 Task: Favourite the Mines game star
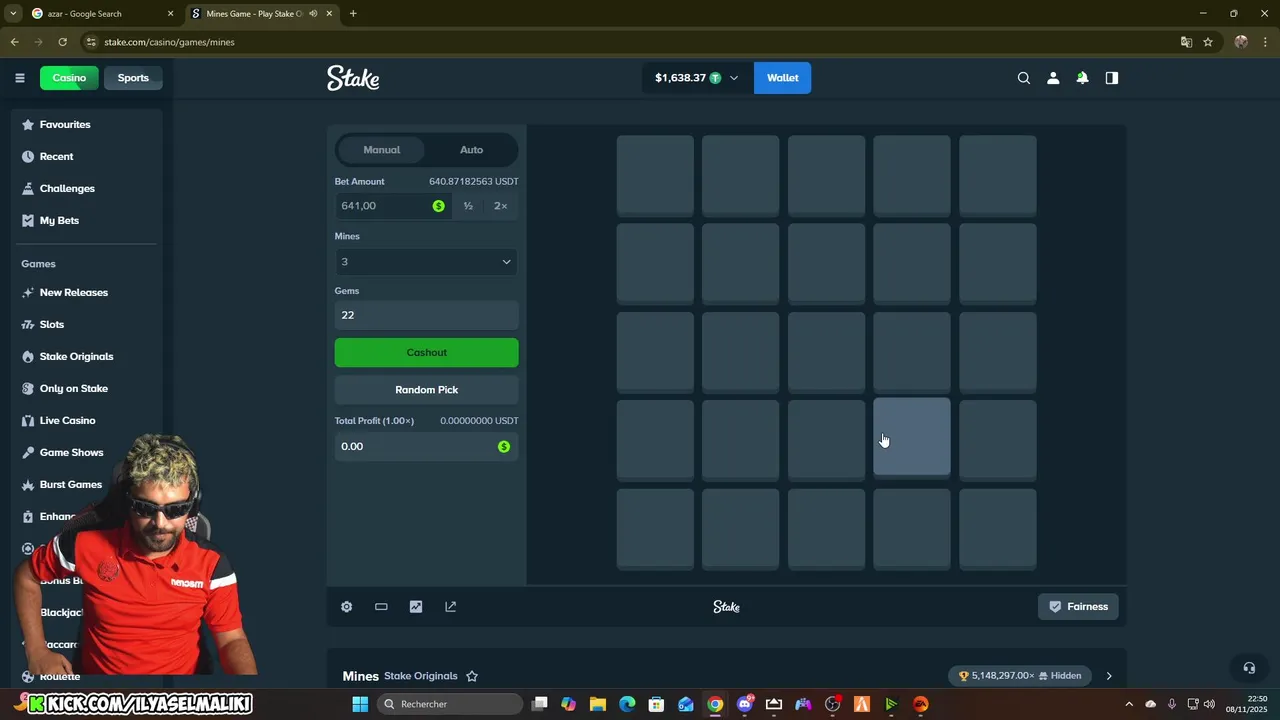(x=472, y=676)
